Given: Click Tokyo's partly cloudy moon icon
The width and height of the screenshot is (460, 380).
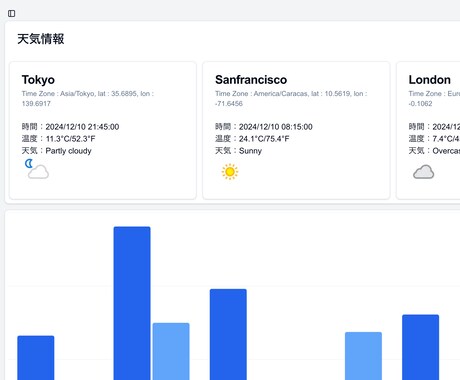Looking at the screenshot, I should pos(37,169).
